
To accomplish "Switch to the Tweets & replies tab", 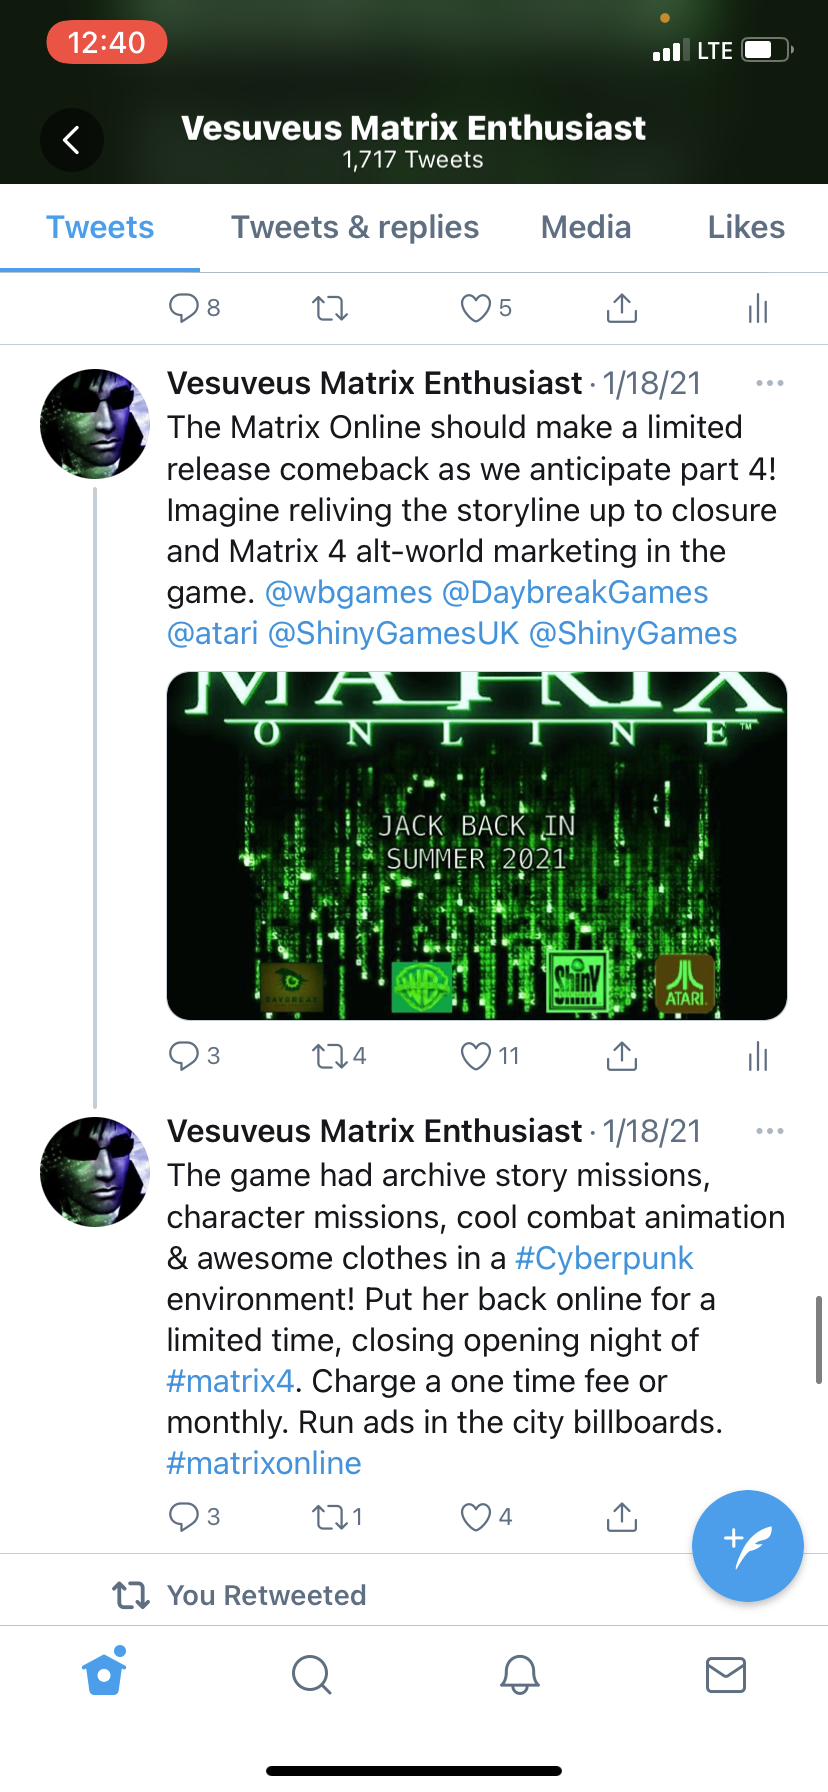I will tap(355, 227).
